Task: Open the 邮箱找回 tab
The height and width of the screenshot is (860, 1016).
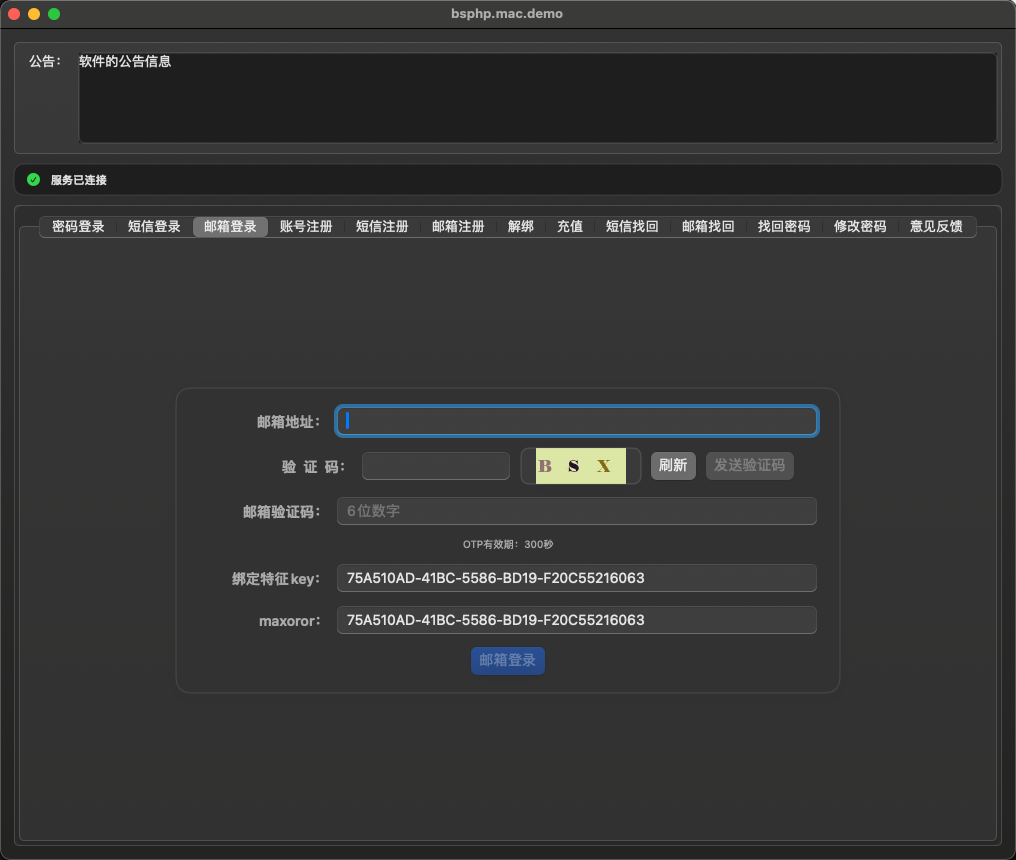Action: pos(708,227)
